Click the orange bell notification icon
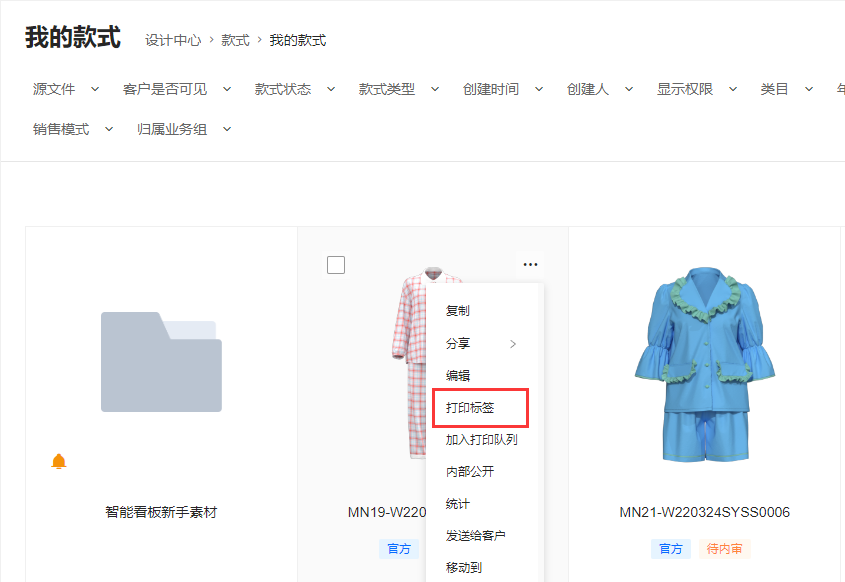Screen dimensions: 845x582 [58, 461]
